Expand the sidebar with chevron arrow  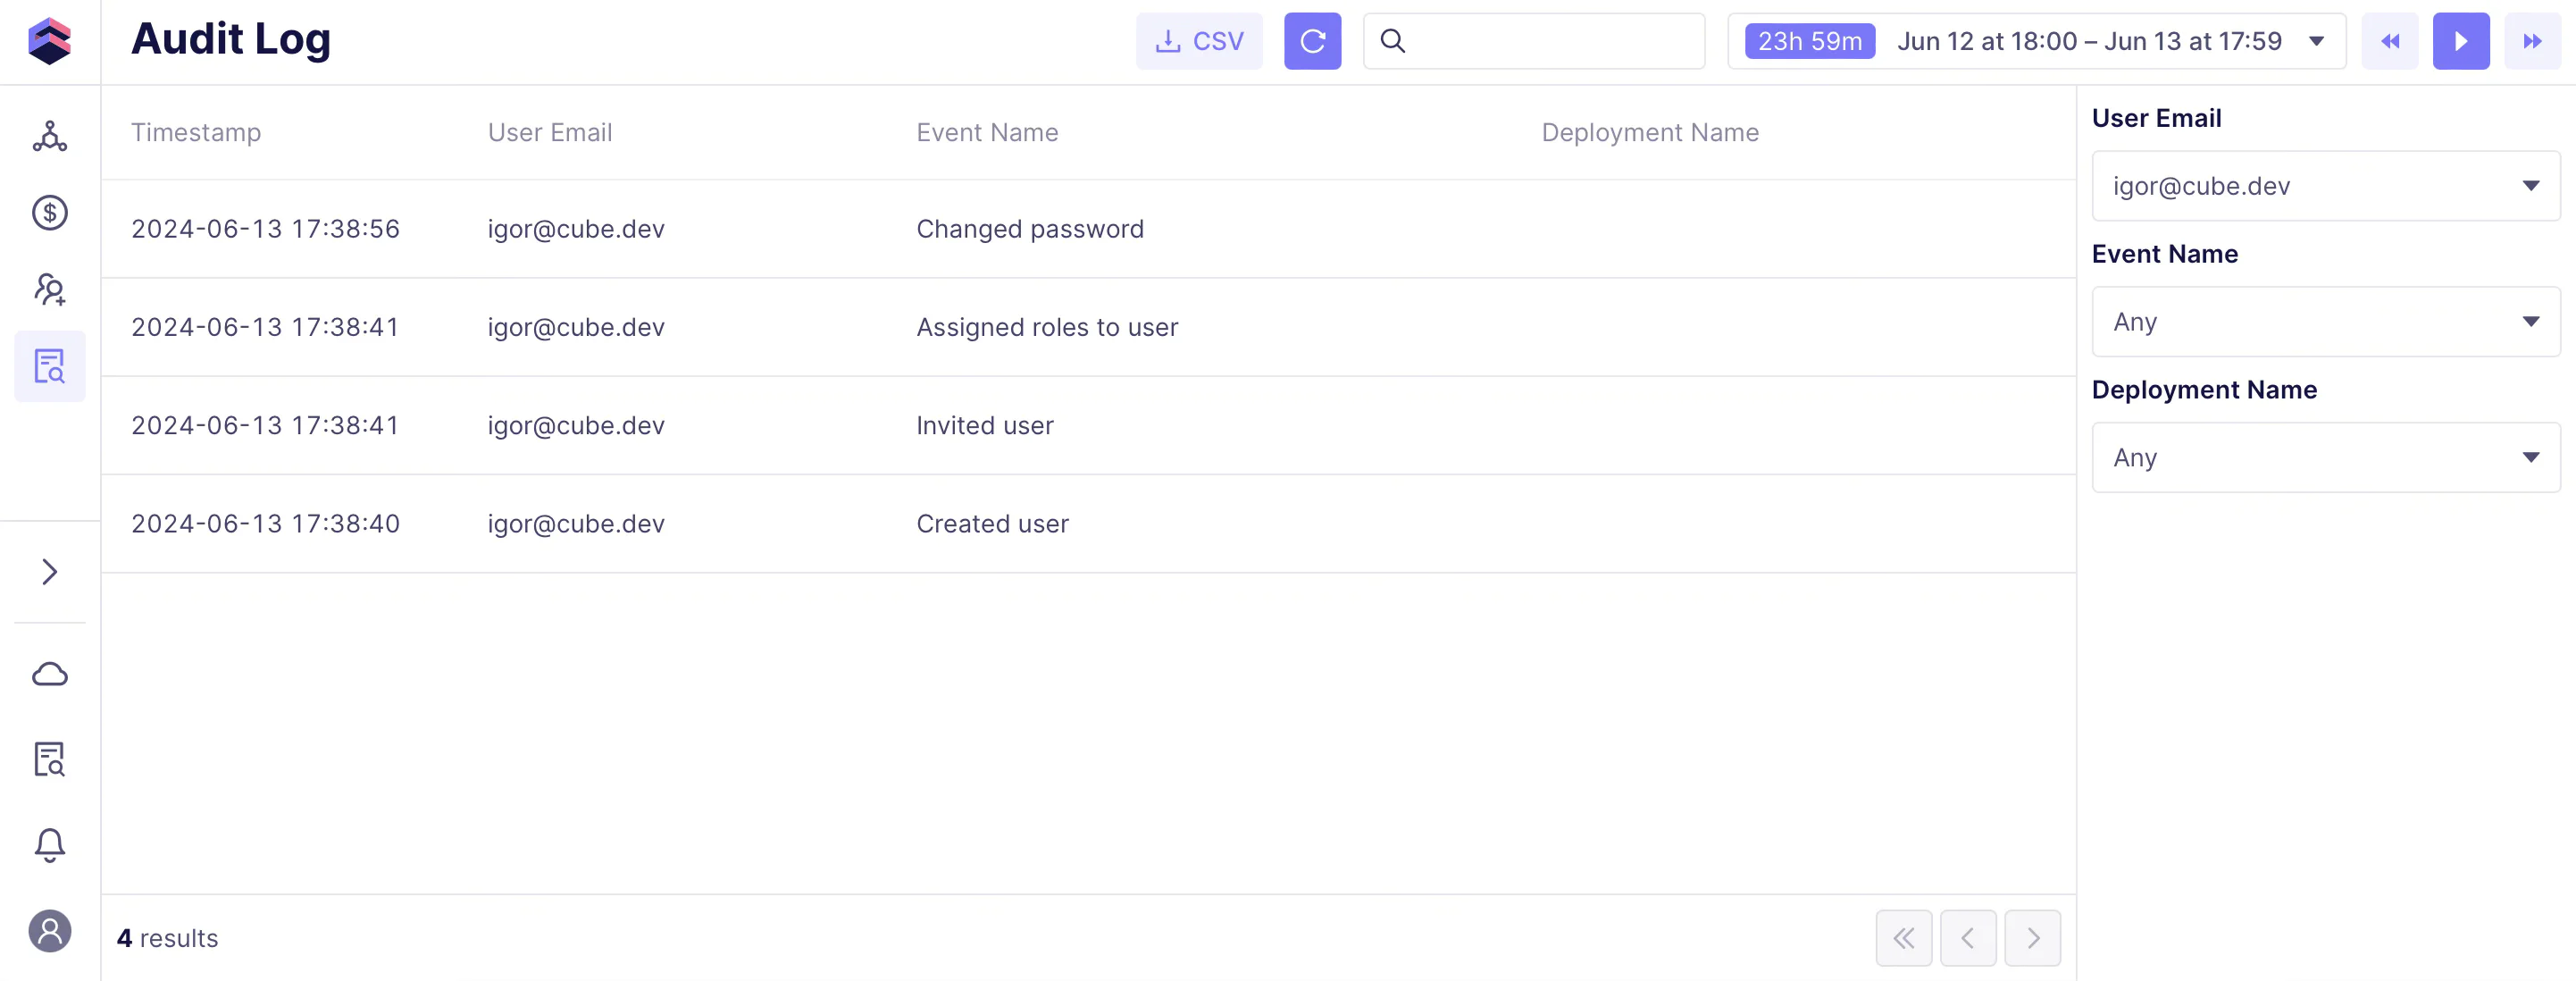pyautogui.click(x=49, y=571)
